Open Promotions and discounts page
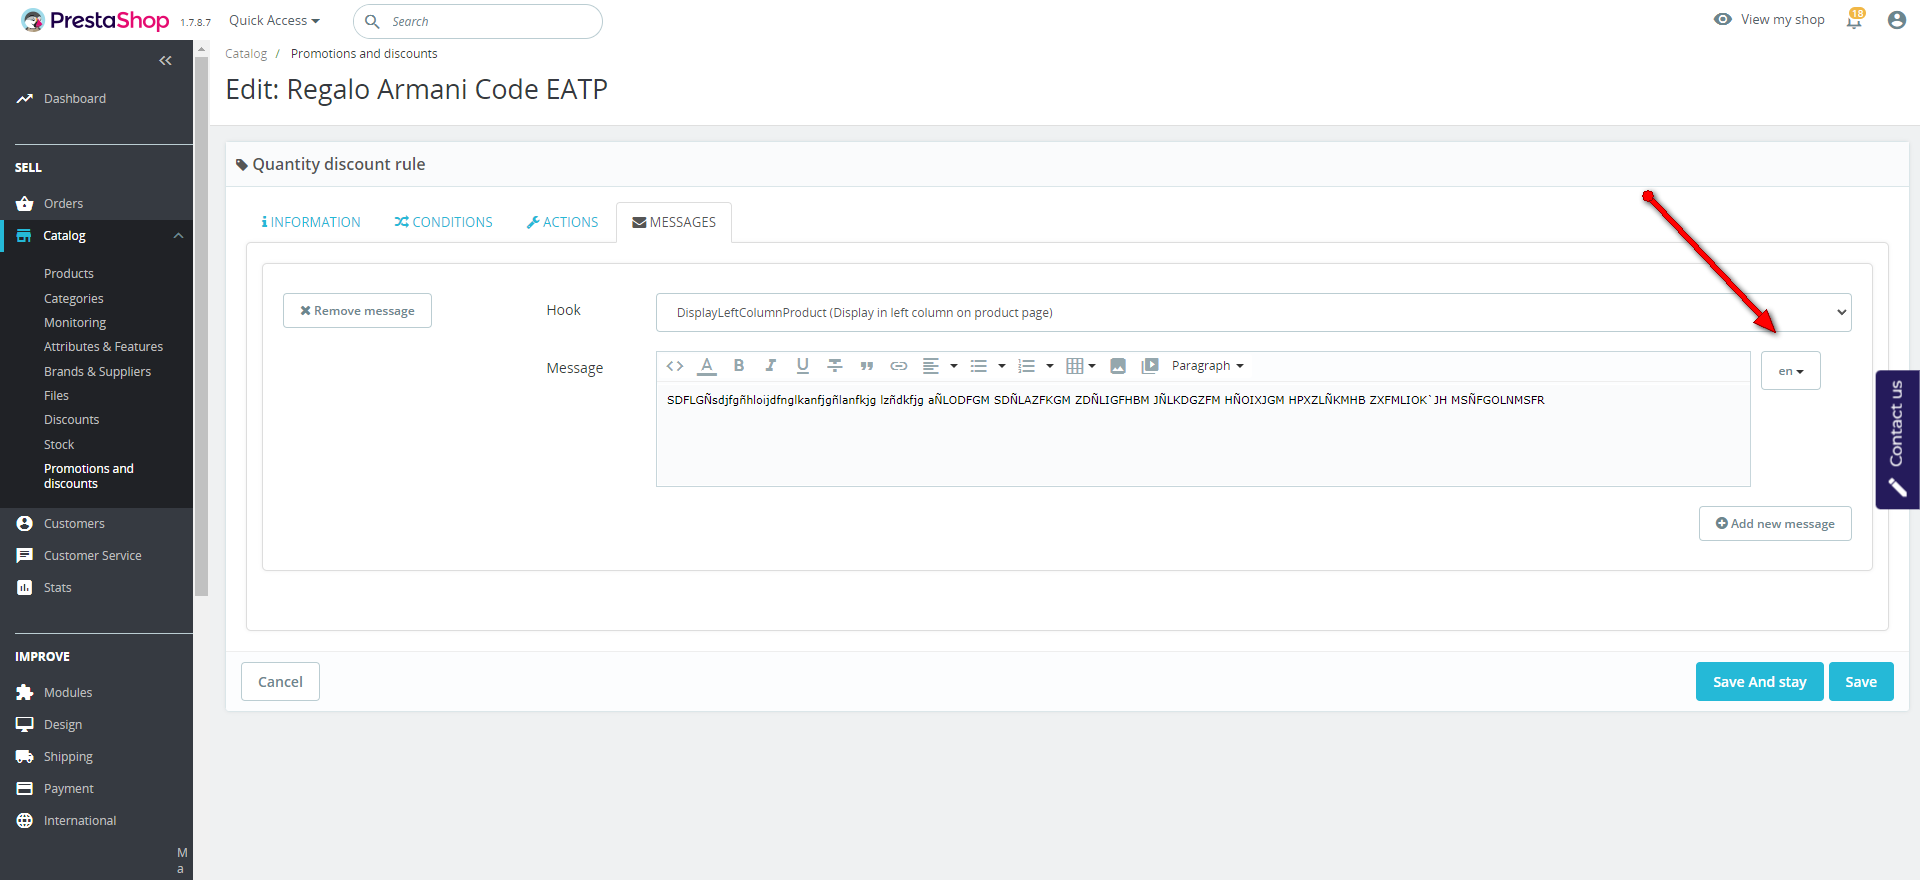Viewport: 1920px width, 880px height. coord(89,476)
